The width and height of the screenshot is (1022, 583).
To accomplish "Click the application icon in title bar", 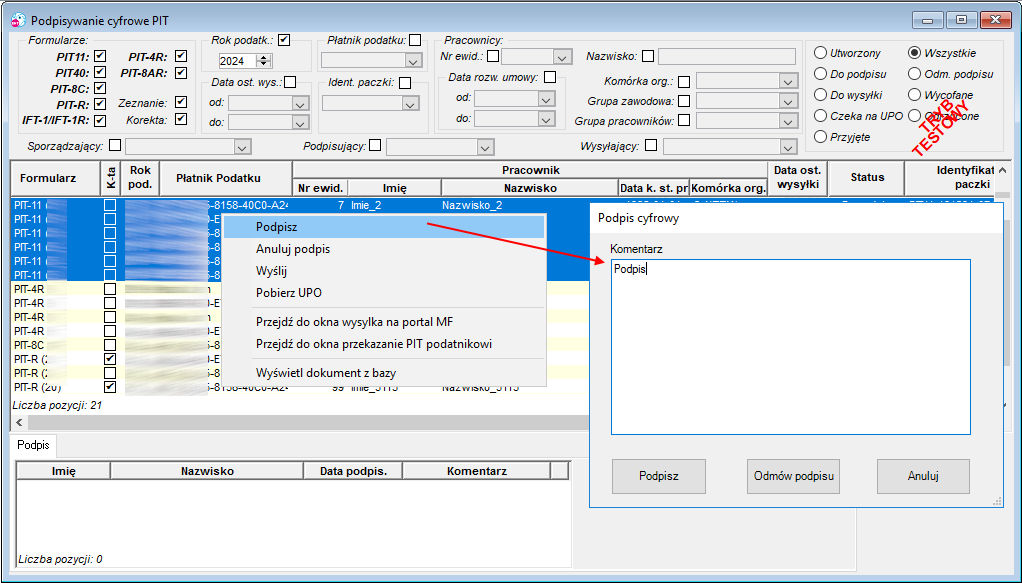I will [x=18, y=20].
